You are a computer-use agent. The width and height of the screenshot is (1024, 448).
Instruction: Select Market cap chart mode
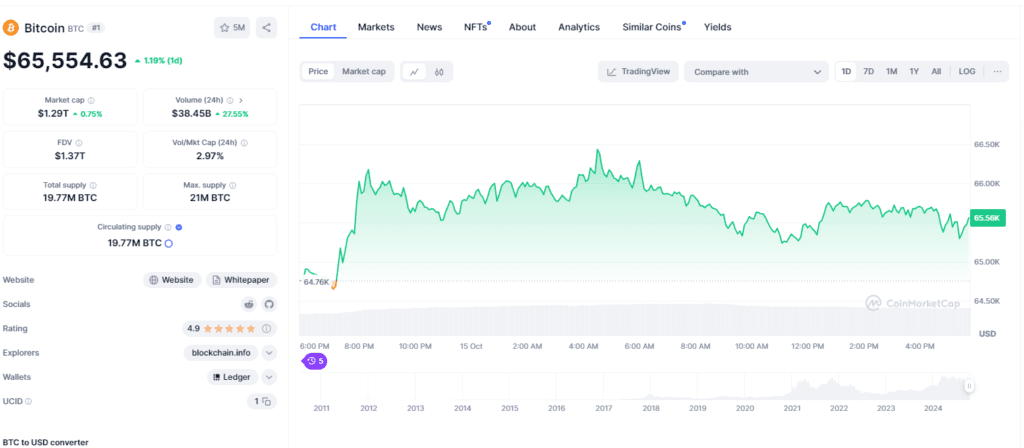[x=364, y=72]
